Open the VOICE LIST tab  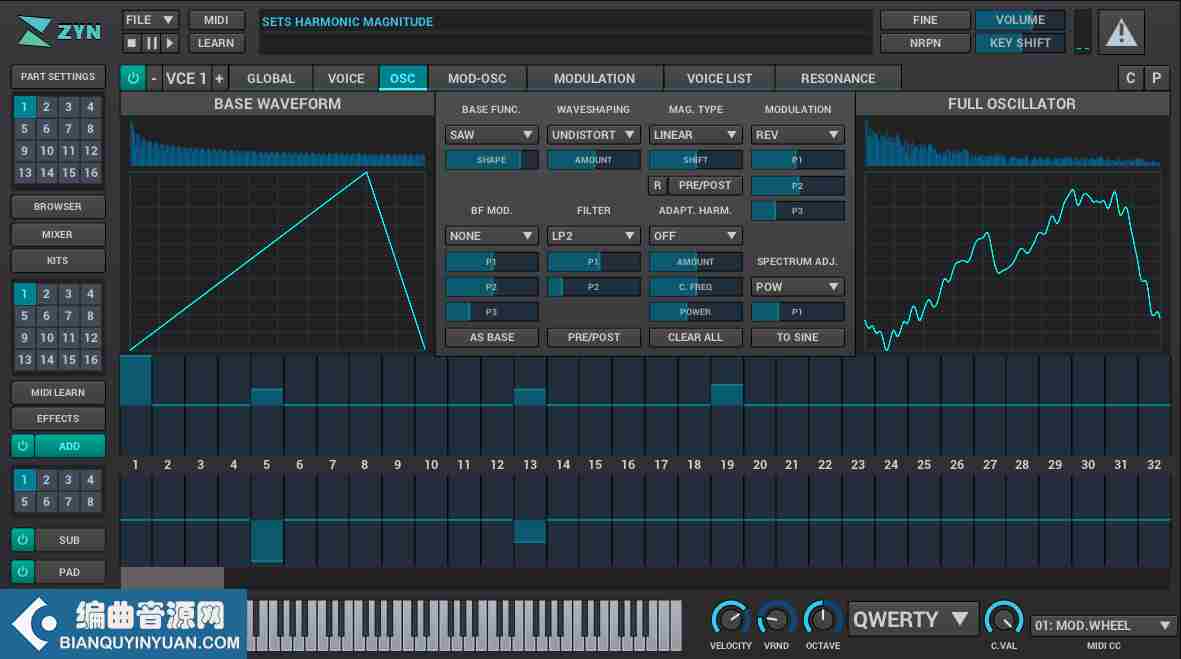(719, 78)
